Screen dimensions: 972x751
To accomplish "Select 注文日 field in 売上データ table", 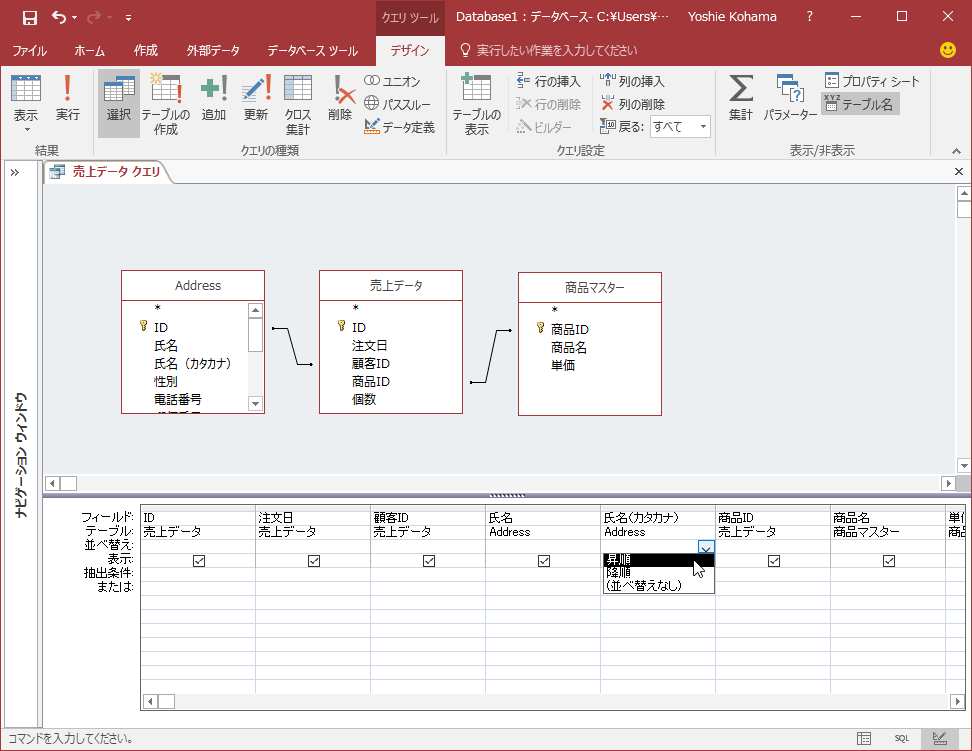I will [x=370, y=345].
